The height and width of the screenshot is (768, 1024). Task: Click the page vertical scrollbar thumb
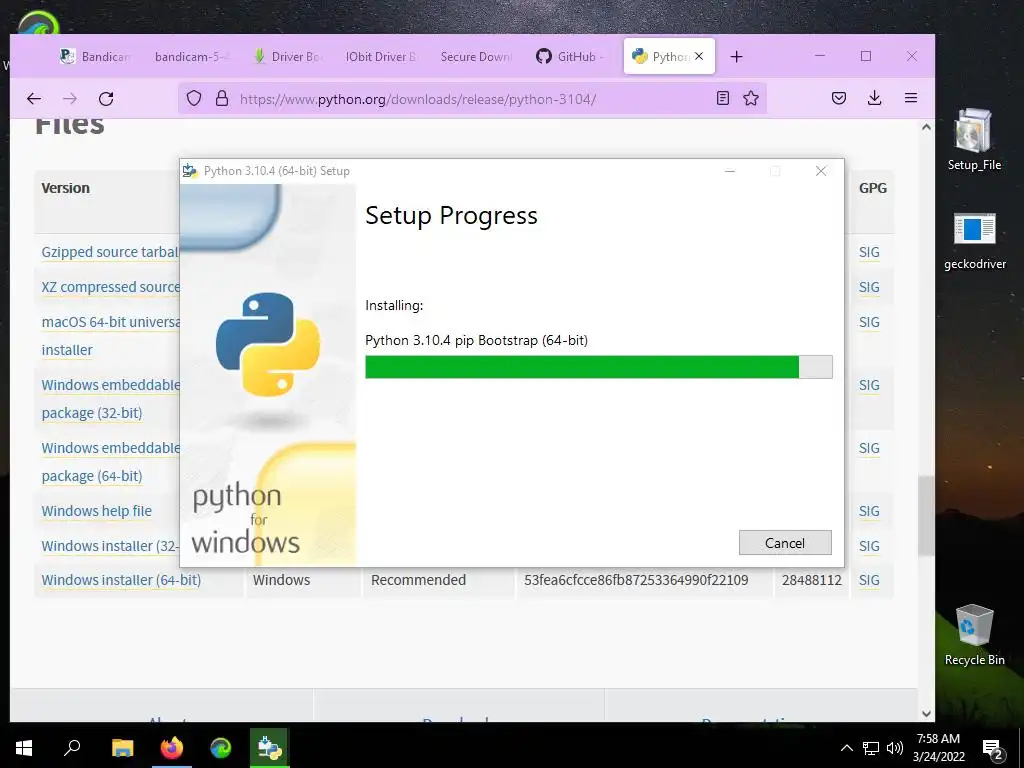click(925, 516)
